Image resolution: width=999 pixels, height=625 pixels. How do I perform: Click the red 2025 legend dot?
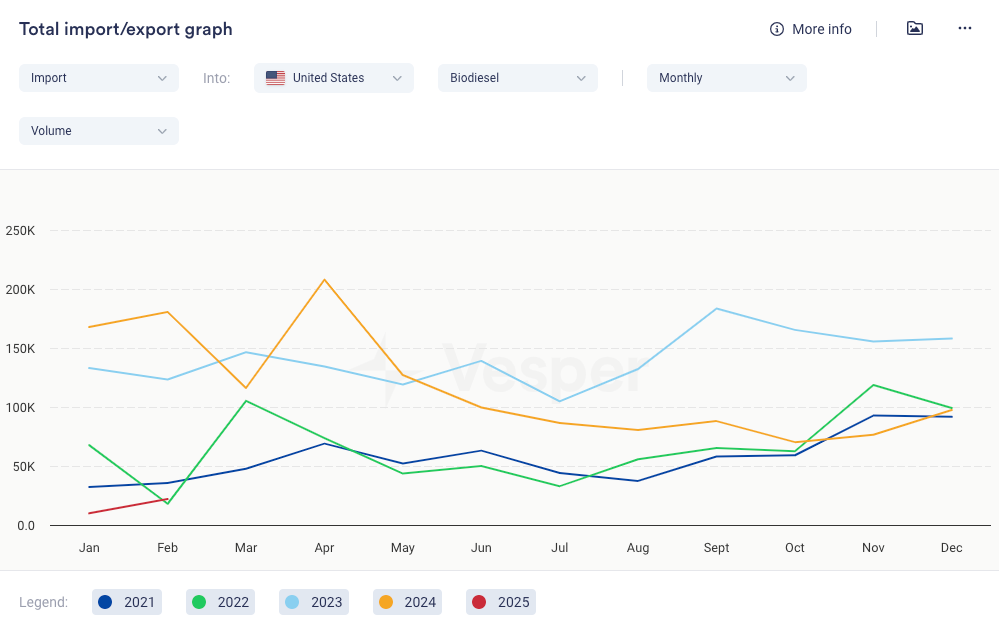click(479, 602)
